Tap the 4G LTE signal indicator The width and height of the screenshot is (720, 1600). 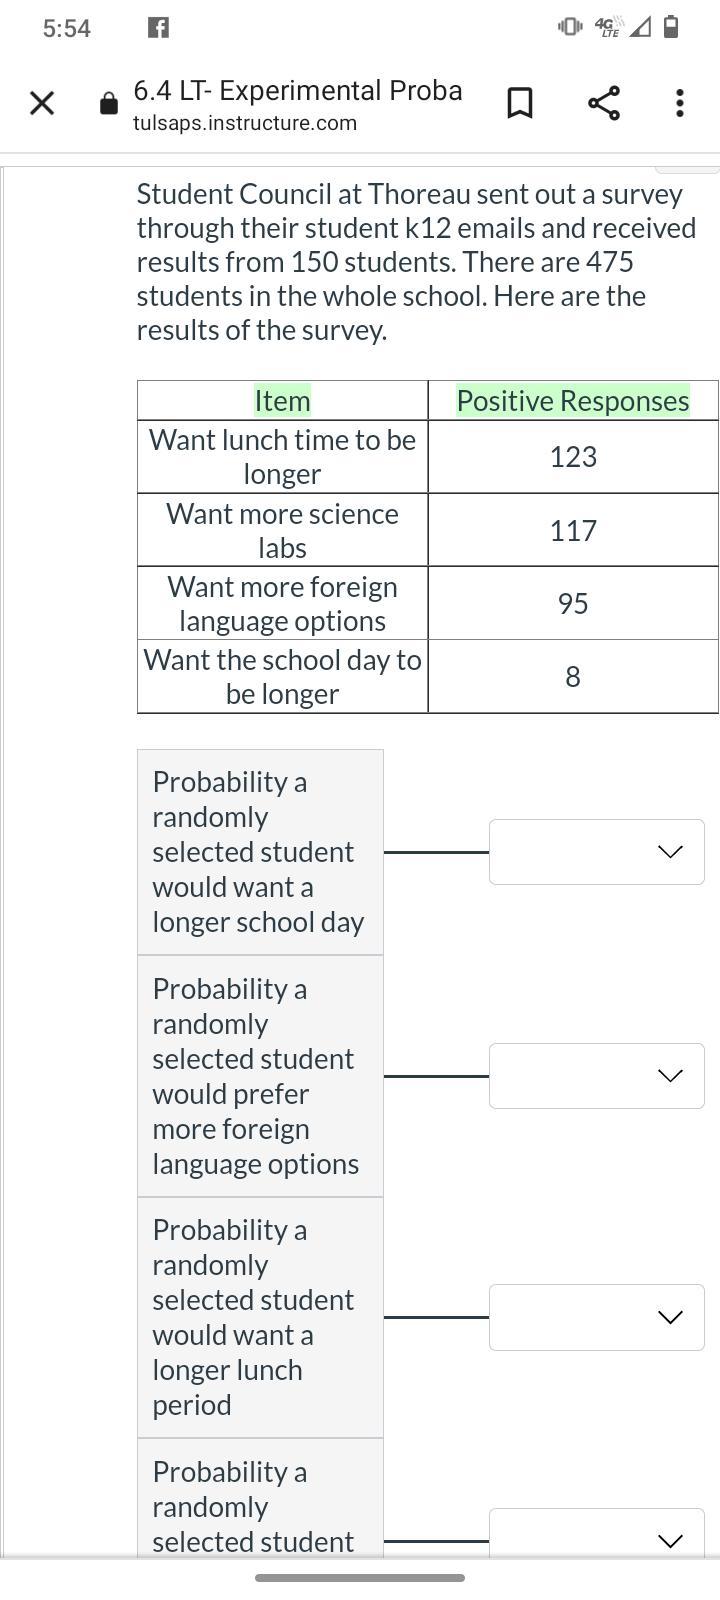coord(608,27)
